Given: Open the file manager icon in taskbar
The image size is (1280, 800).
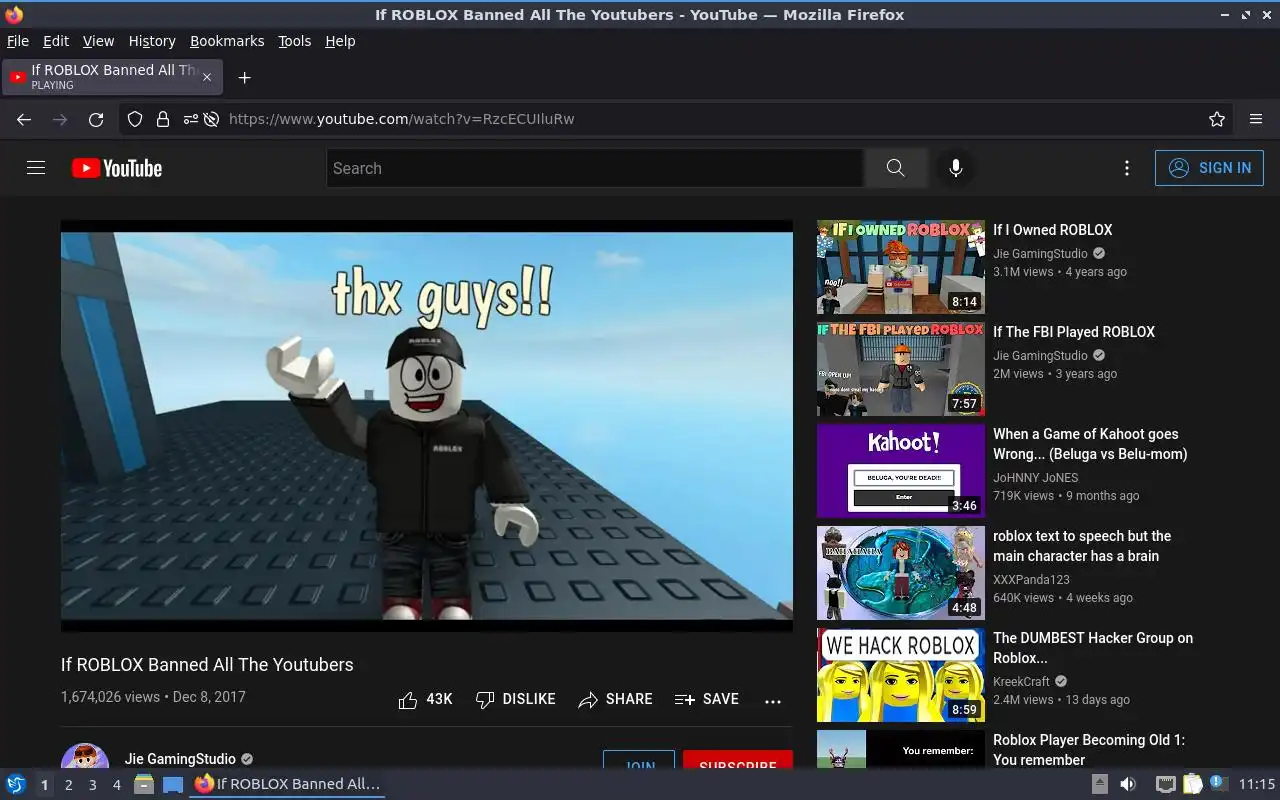Looking at the screenshot, I should (x=144, y=784).
